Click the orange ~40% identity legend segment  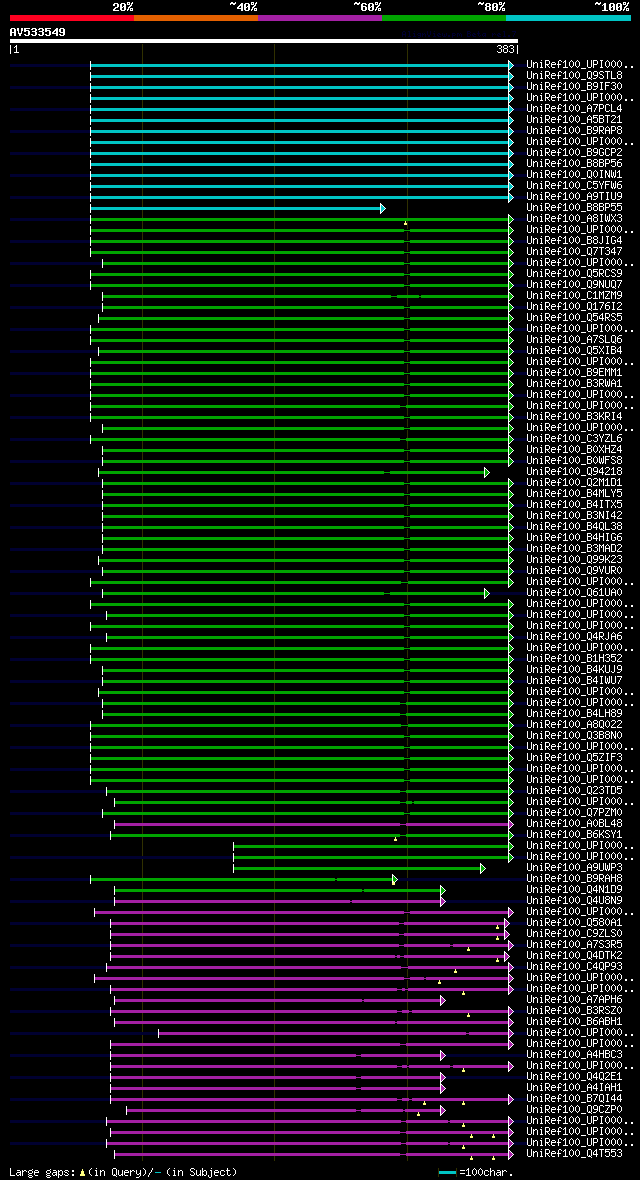coord(196,17)
